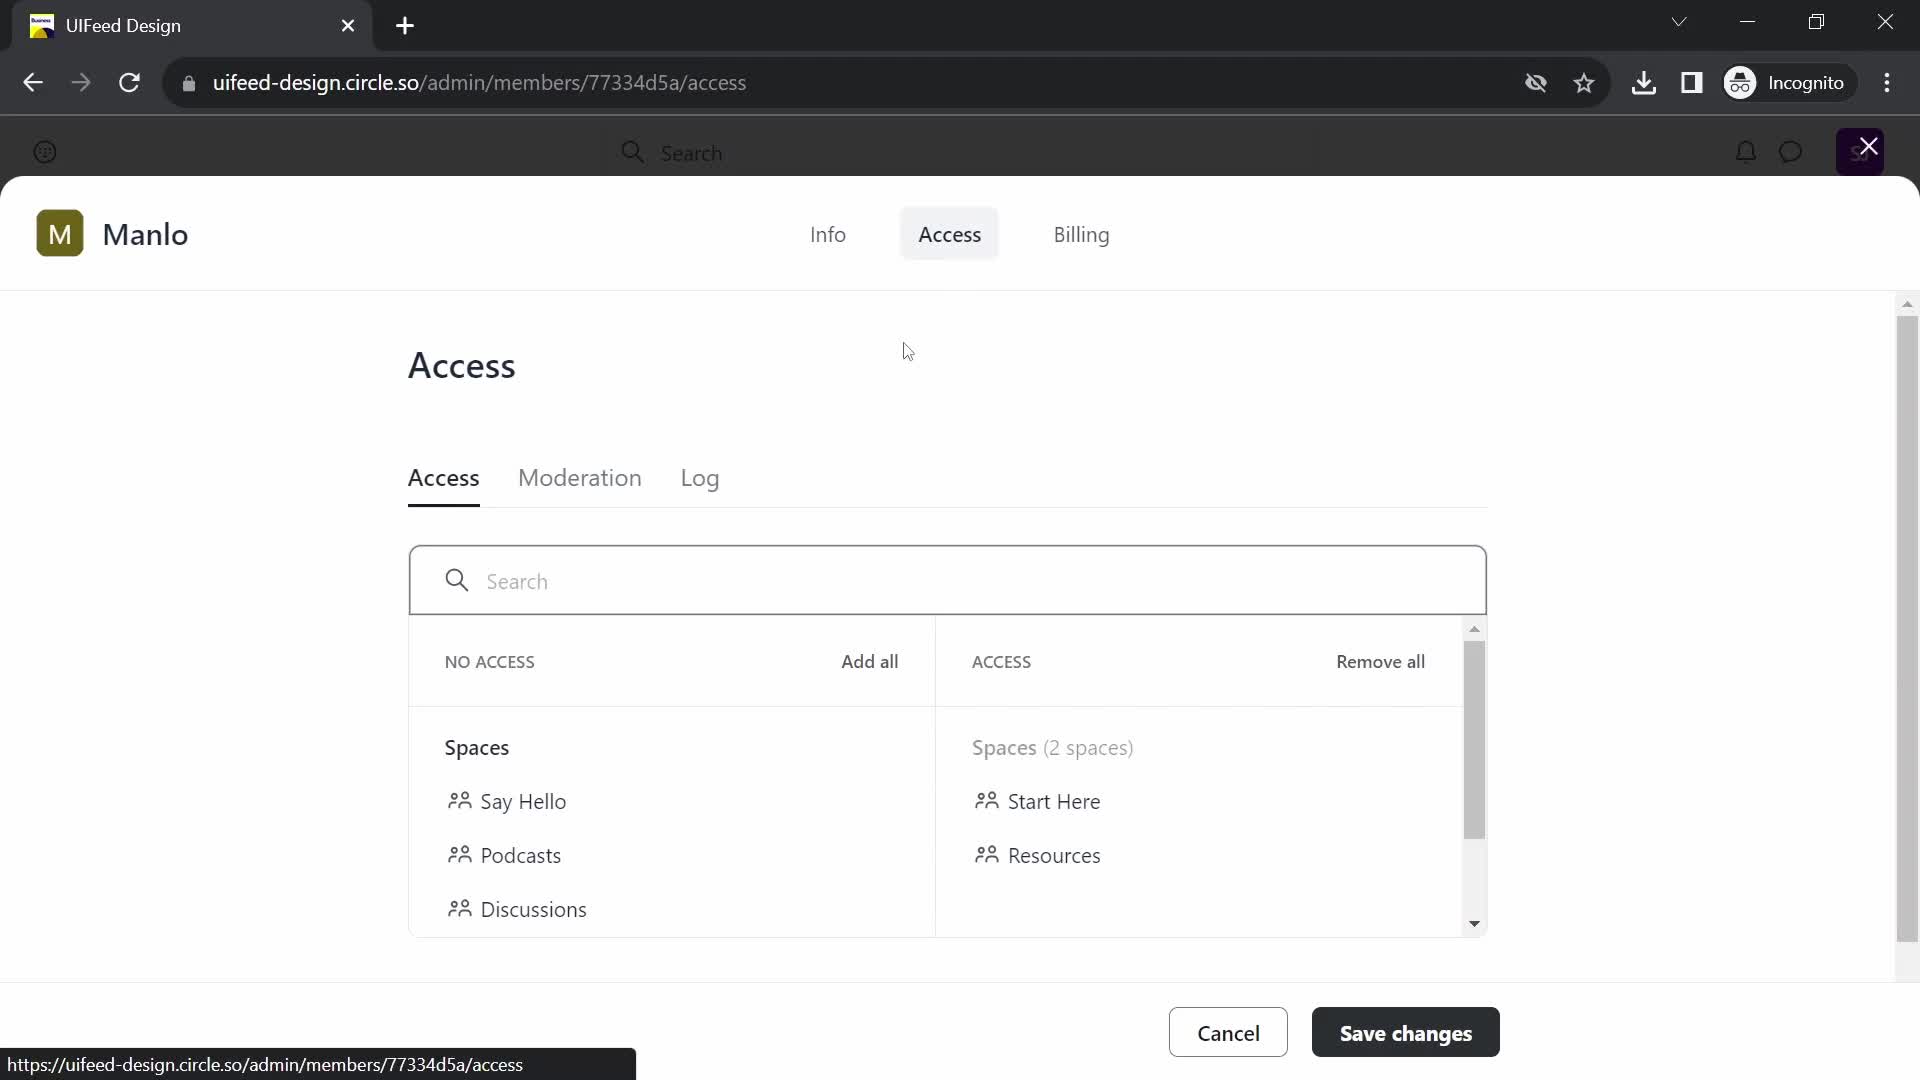The width and height of the screenshot is (1920, 1080).
Task: Open browser downloads icon
Action: pos(1644,83)
